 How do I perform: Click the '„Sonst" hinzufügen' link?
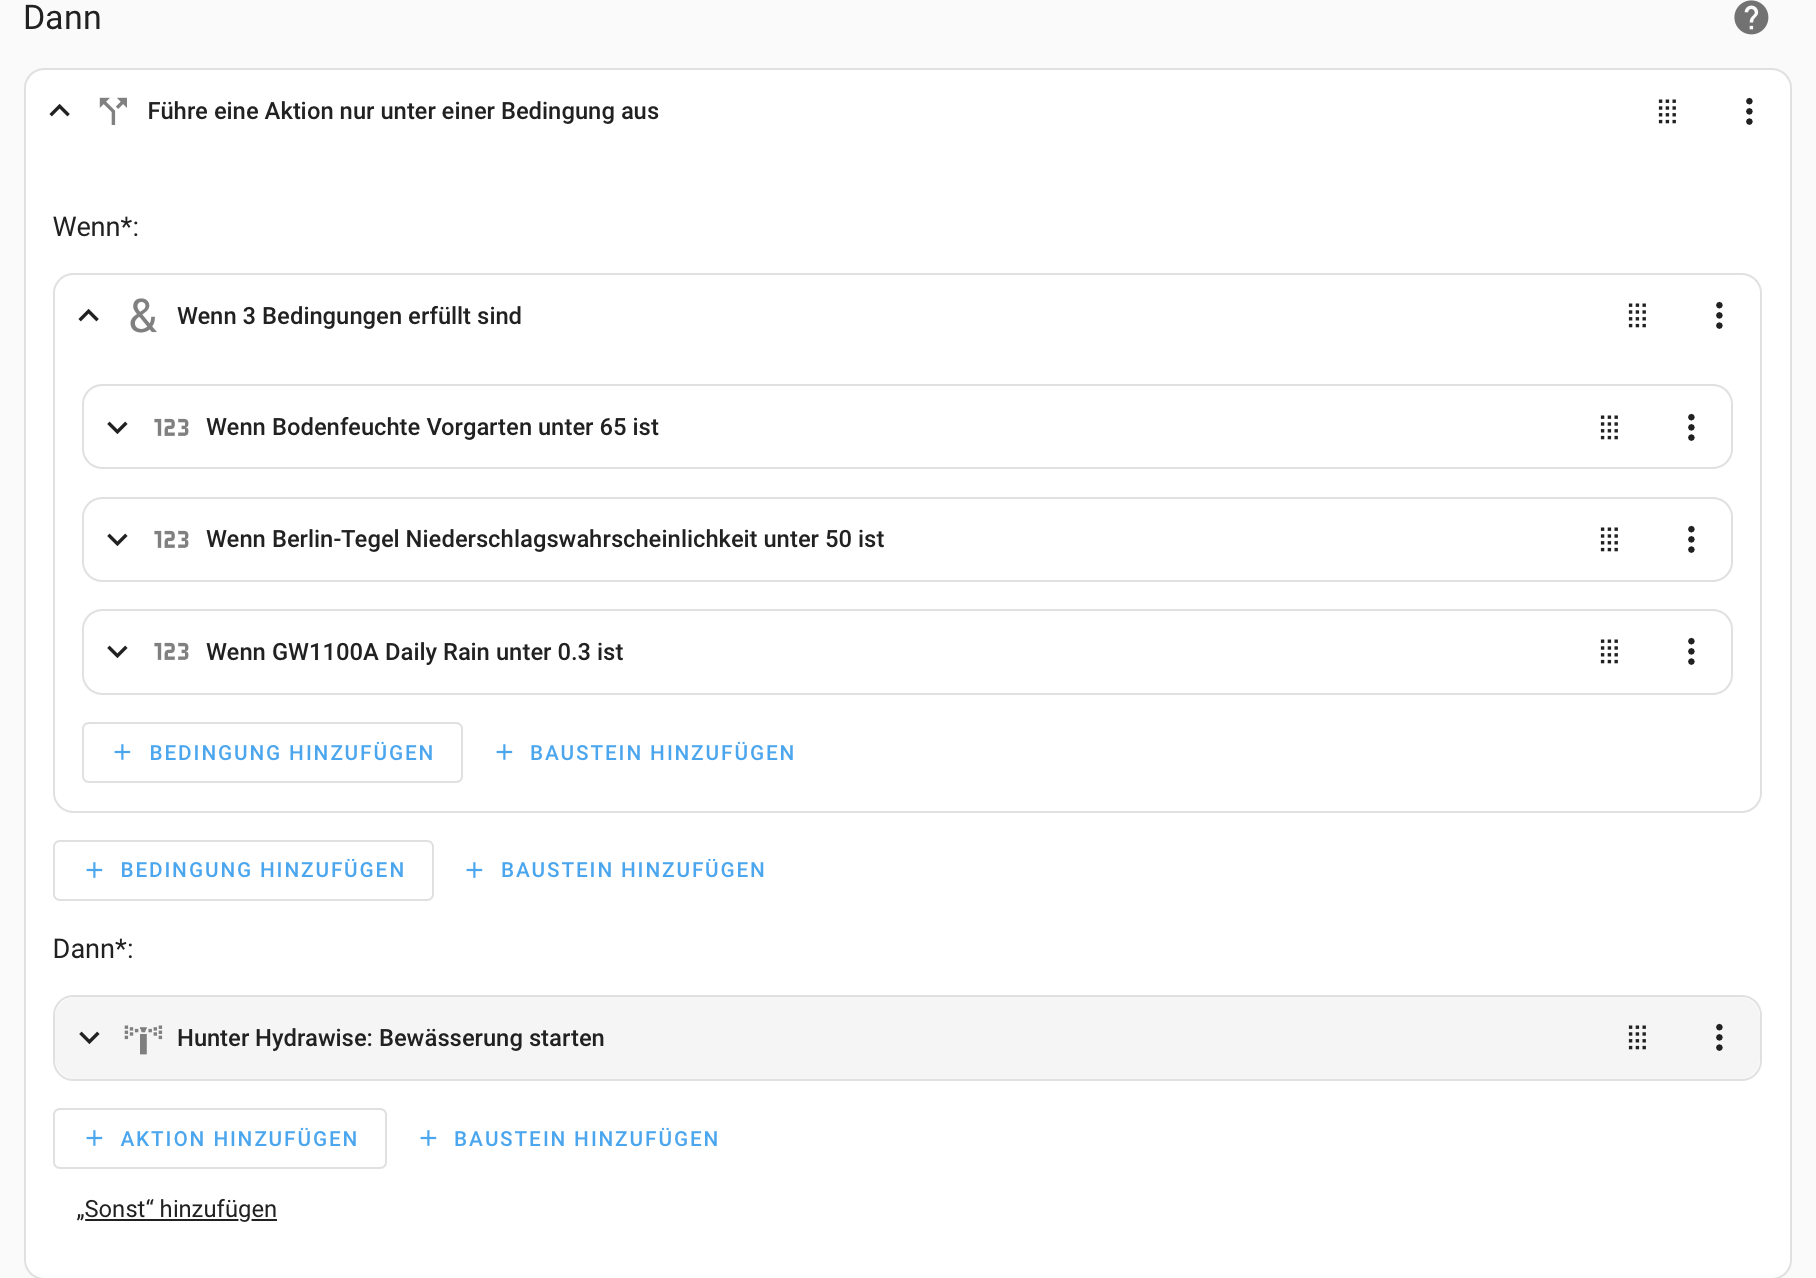coord(178,1210)
